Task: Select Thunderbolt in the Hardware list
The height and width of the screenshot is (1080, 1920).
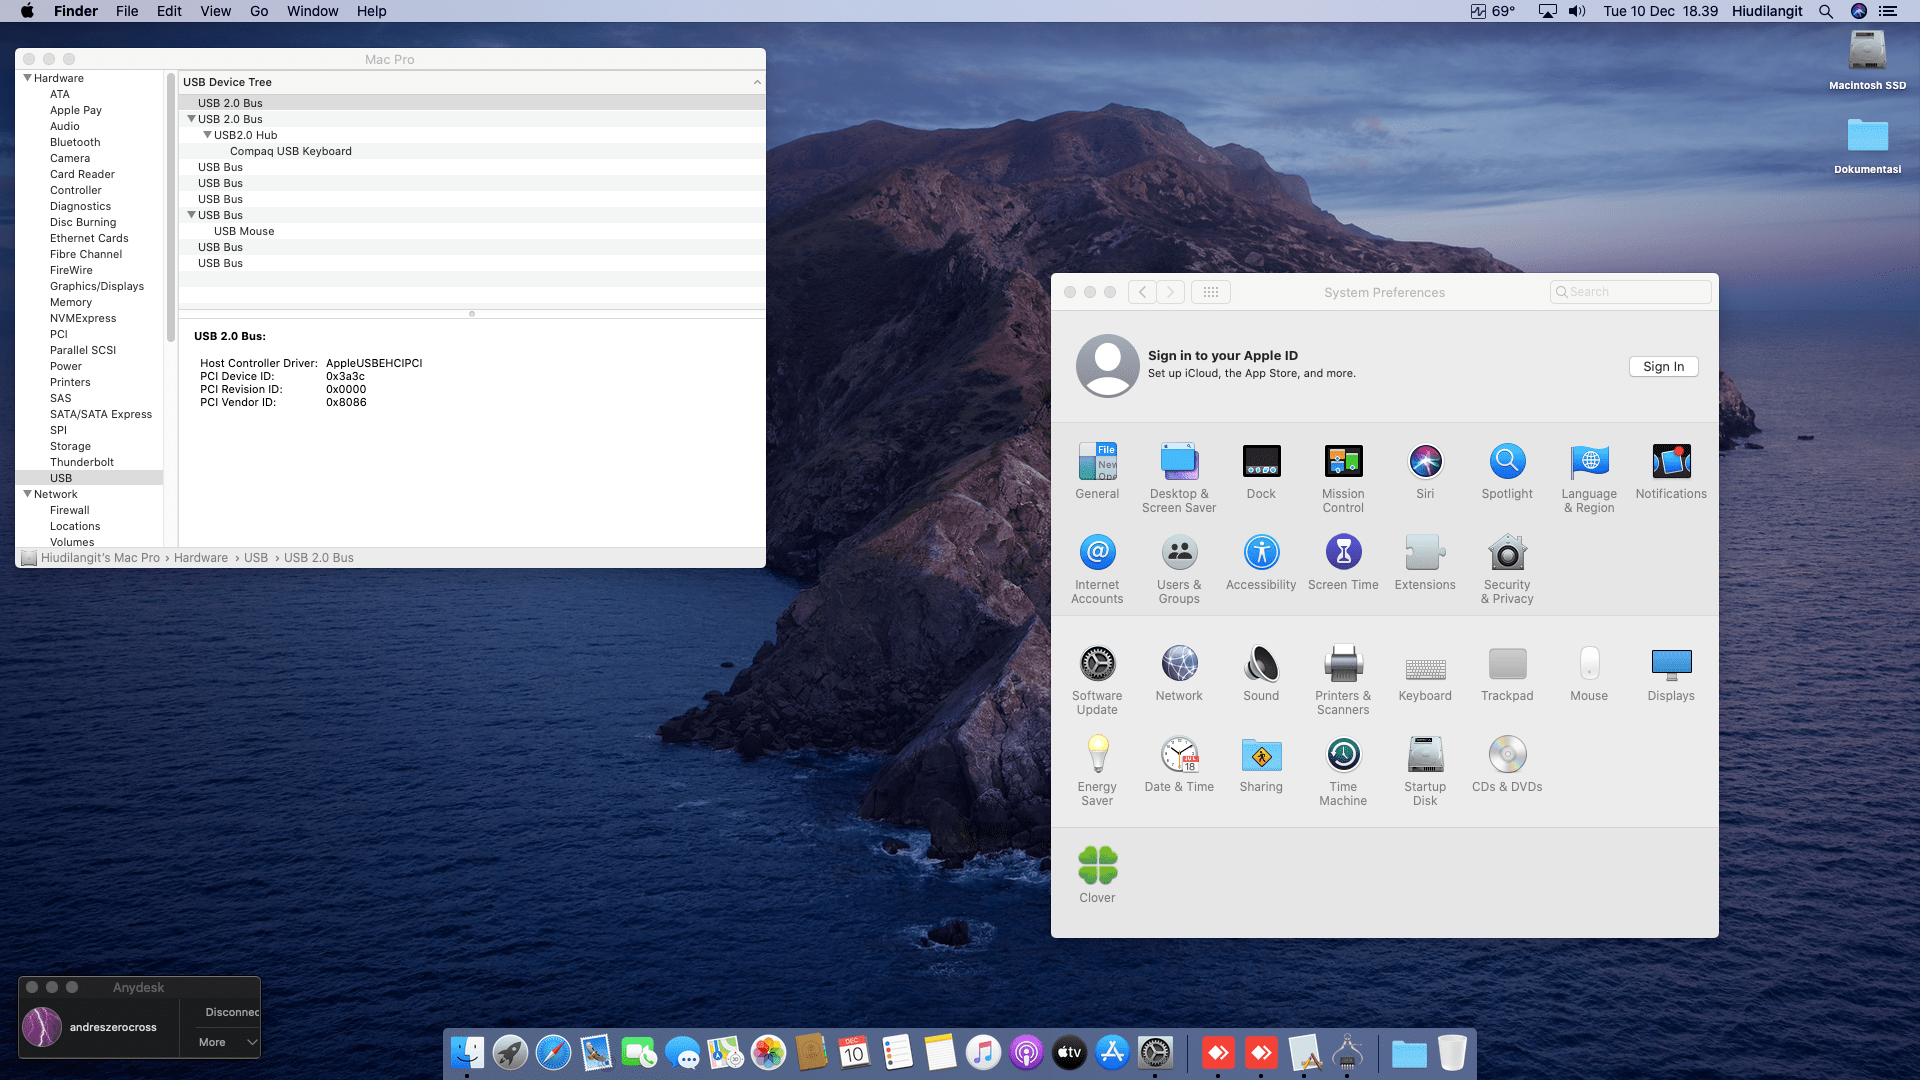Action: point(82,462)
